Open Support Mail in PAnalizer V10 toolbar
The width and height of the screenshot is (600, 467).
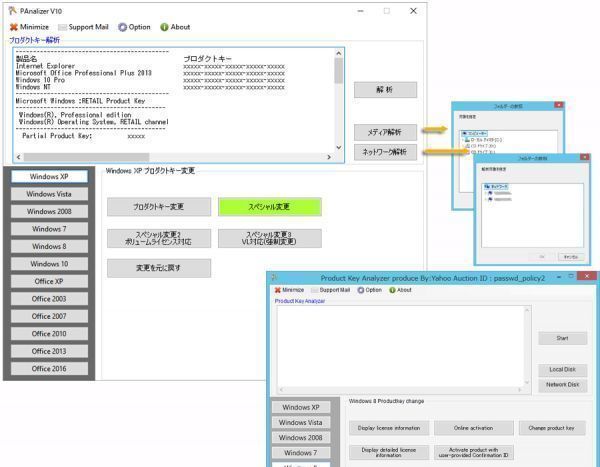click(x=83, y=27)
